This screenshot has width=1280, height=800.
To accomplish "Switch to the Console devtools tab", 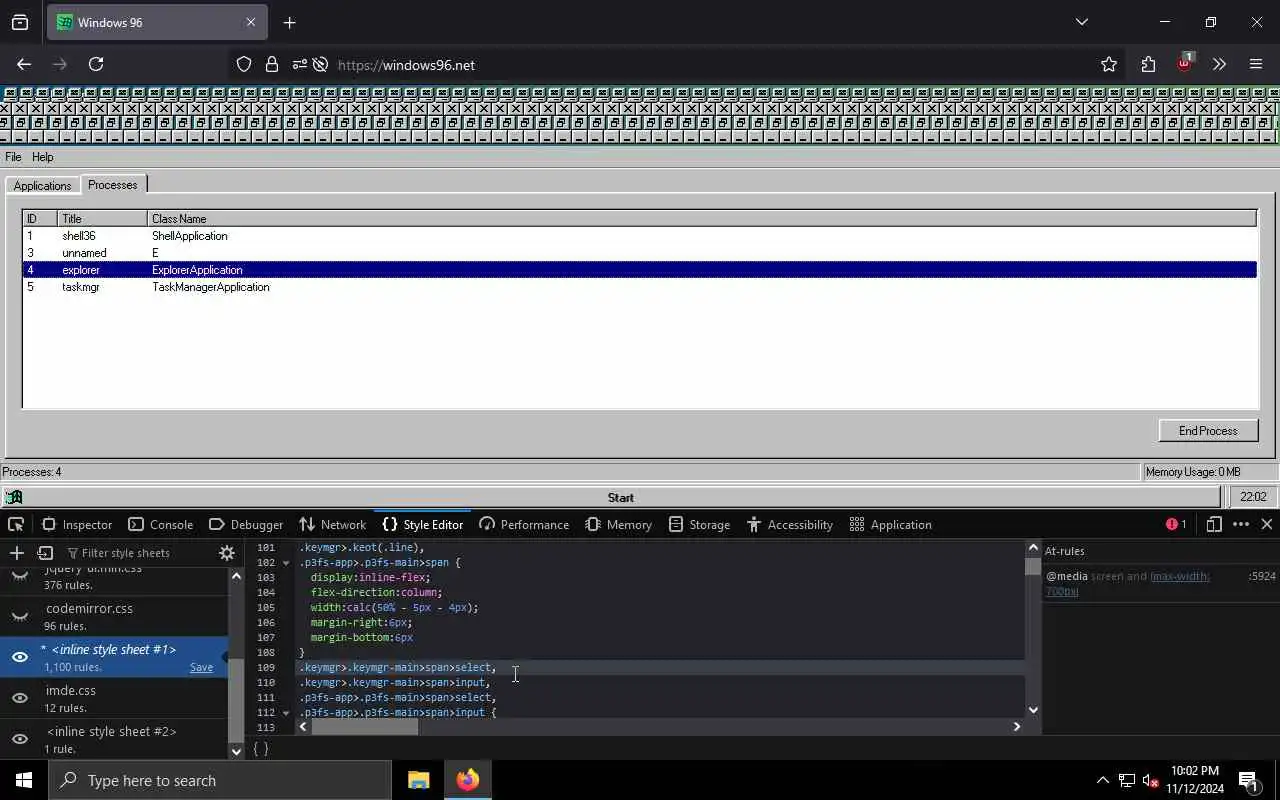I will pos(161,524).
